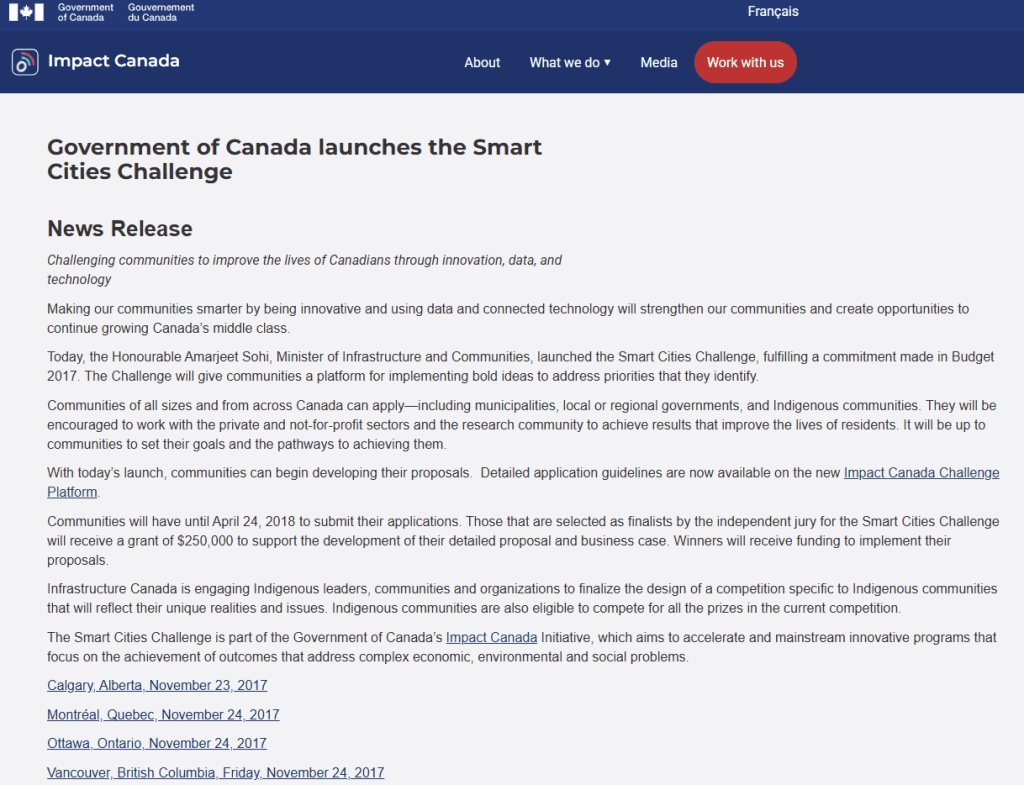Click the paragraph mentioning April 24, 2018

pyautogui.click(x=522, y=541)
